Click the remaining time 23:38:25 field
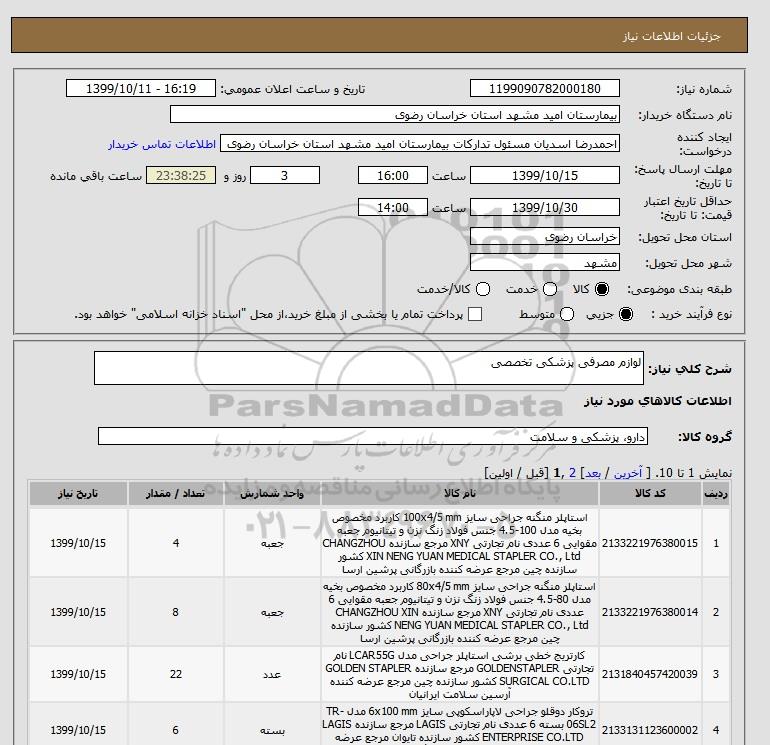The image size is (770, 745). point(181,175)
